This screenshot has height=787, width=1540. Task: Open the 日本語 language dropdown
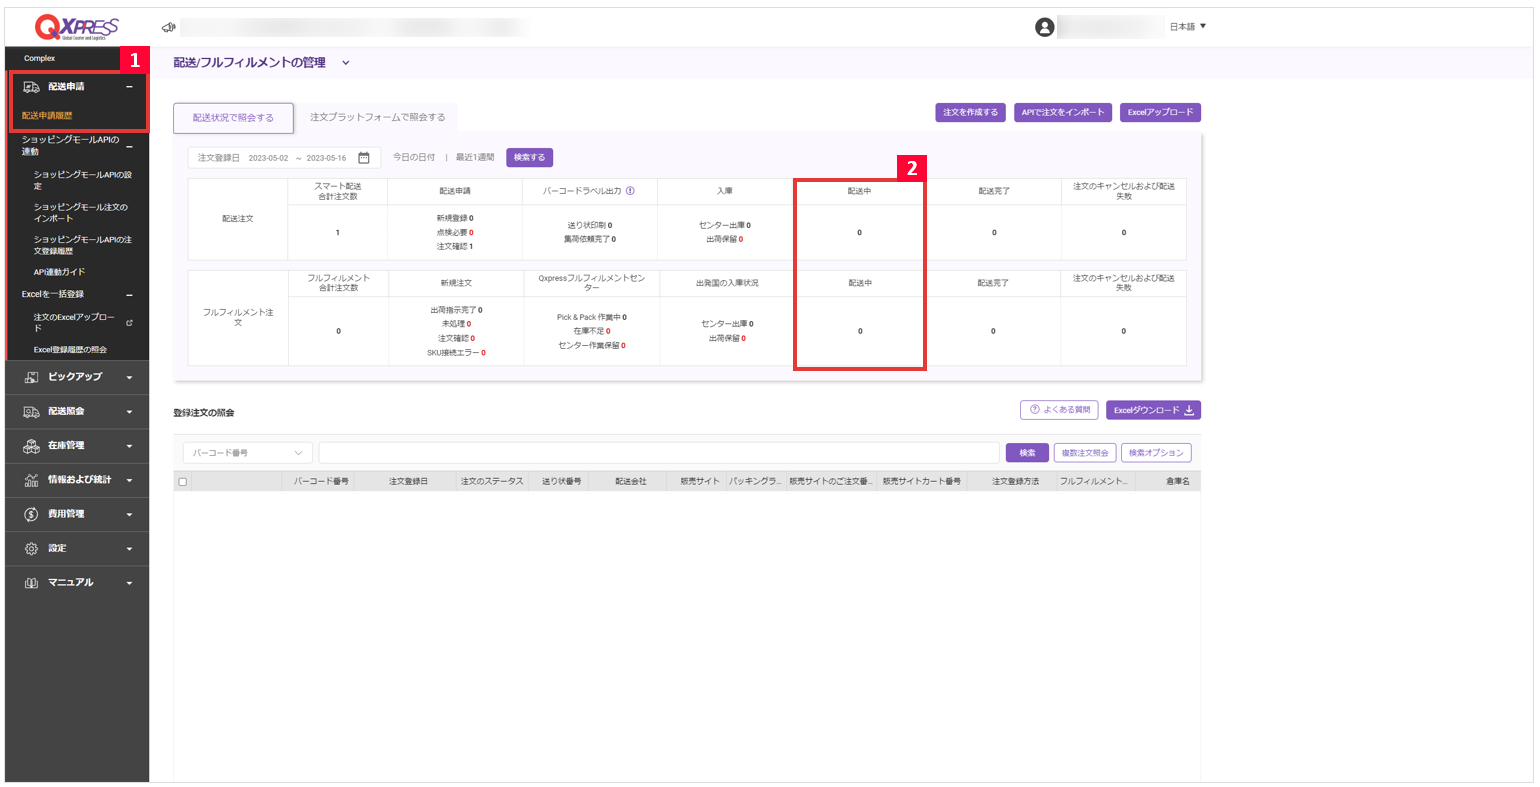coord(1187,27)
